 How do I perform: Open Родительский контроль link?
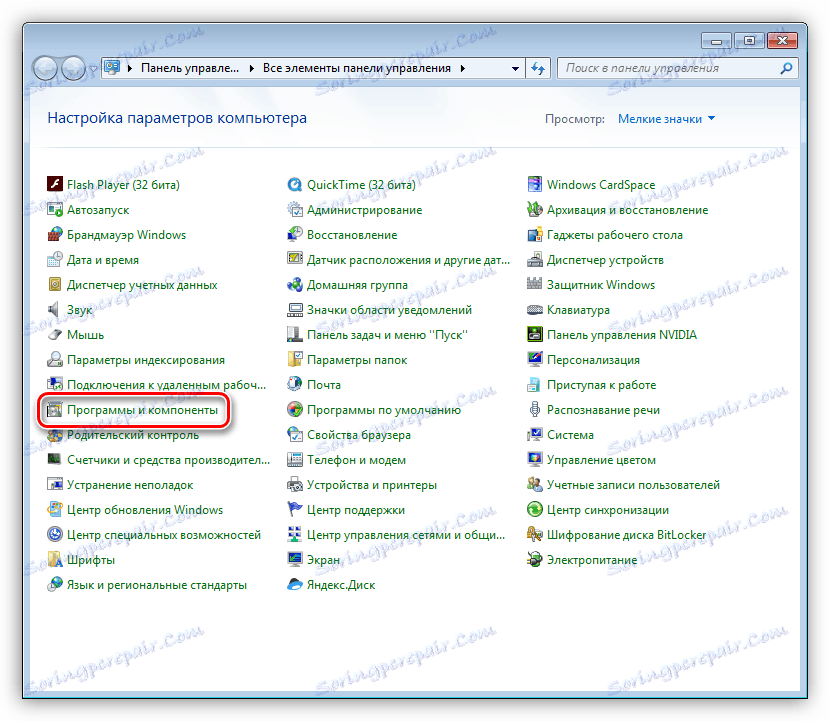click(x=133, y=435)
